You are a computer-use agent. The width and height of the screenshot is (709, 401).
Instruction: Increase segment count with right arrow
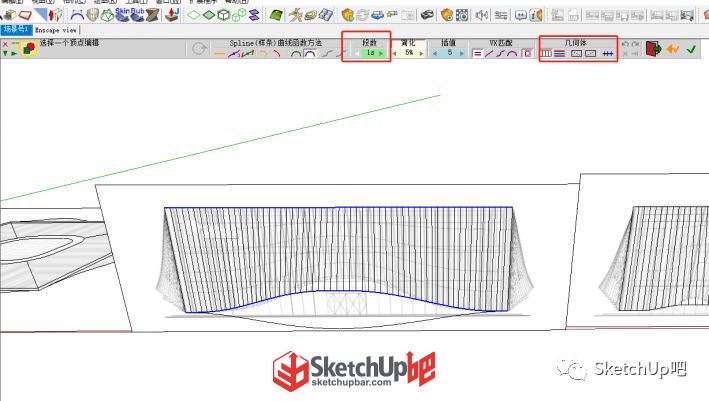pyautogui.click(x=381, y=53)
